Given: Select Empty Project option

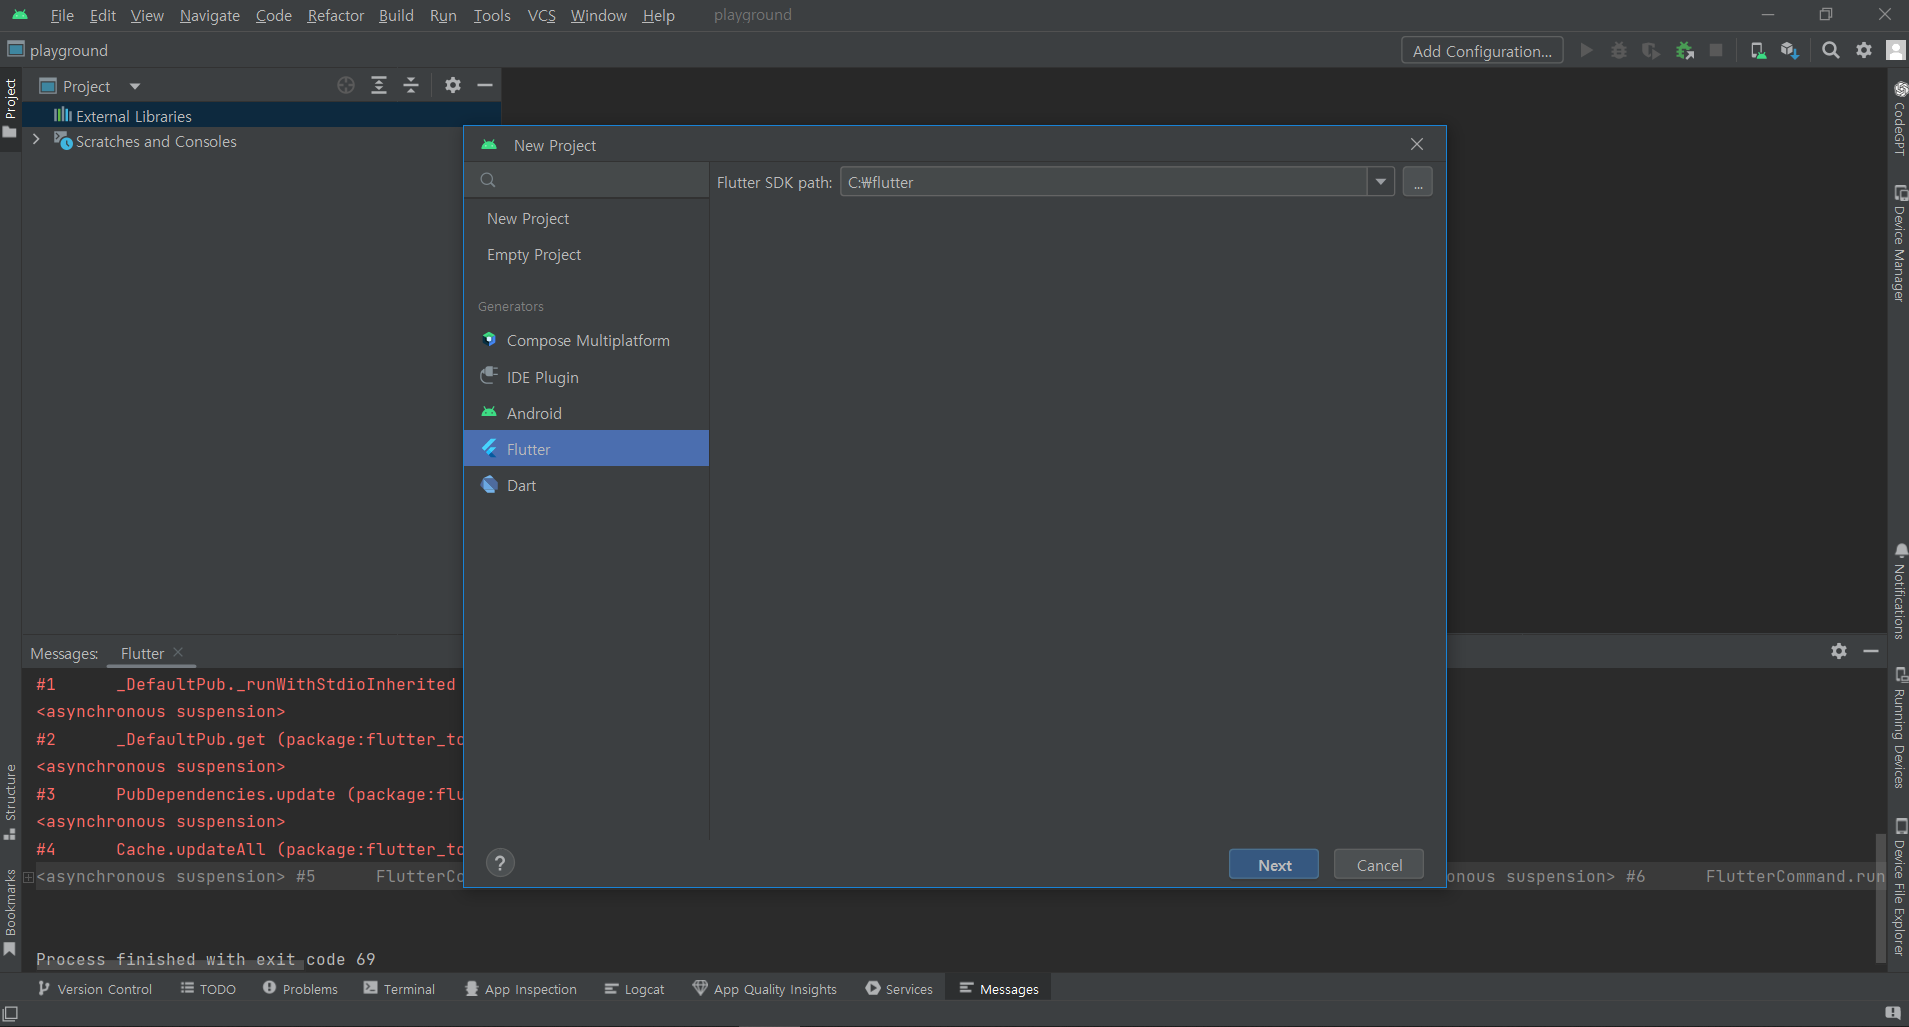Looking at the screenshot, I should [x=586, y=255].
